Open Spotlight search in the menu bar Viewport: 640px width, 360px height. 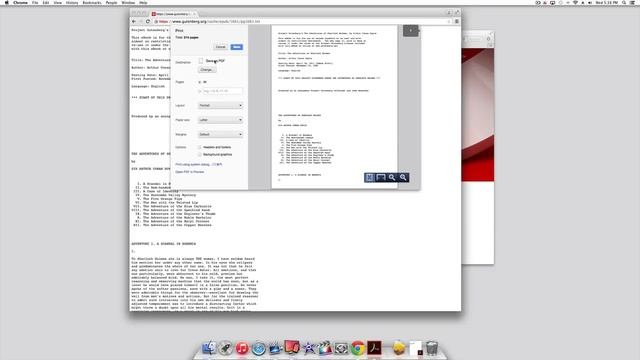[624, 2]
